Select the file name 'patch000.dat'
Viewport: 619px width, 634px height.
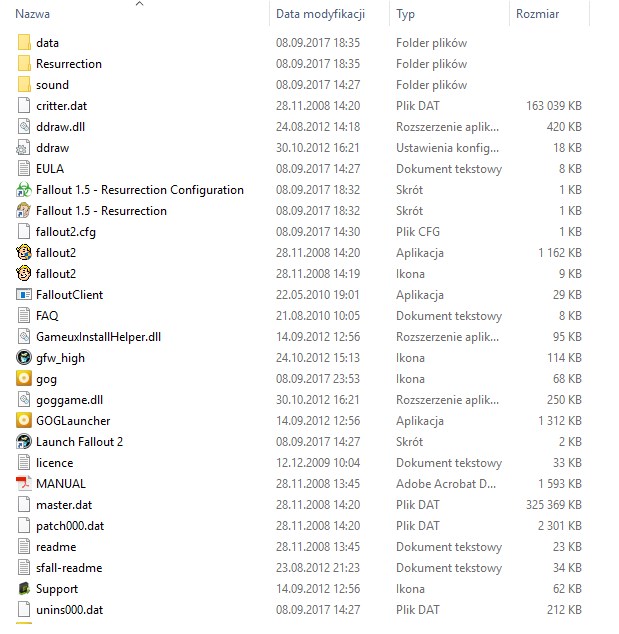pyautogui.click(x=70, y=526)
